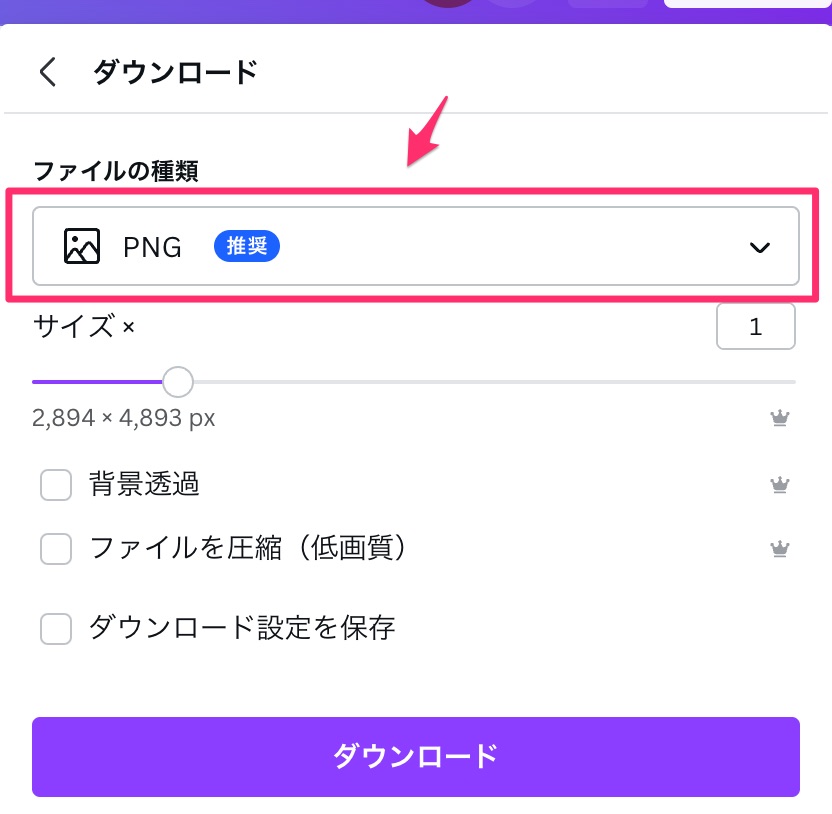This screenshot has width=832, height=814.
Task: Expand file types via the down chevron
Action: (759, 247)
